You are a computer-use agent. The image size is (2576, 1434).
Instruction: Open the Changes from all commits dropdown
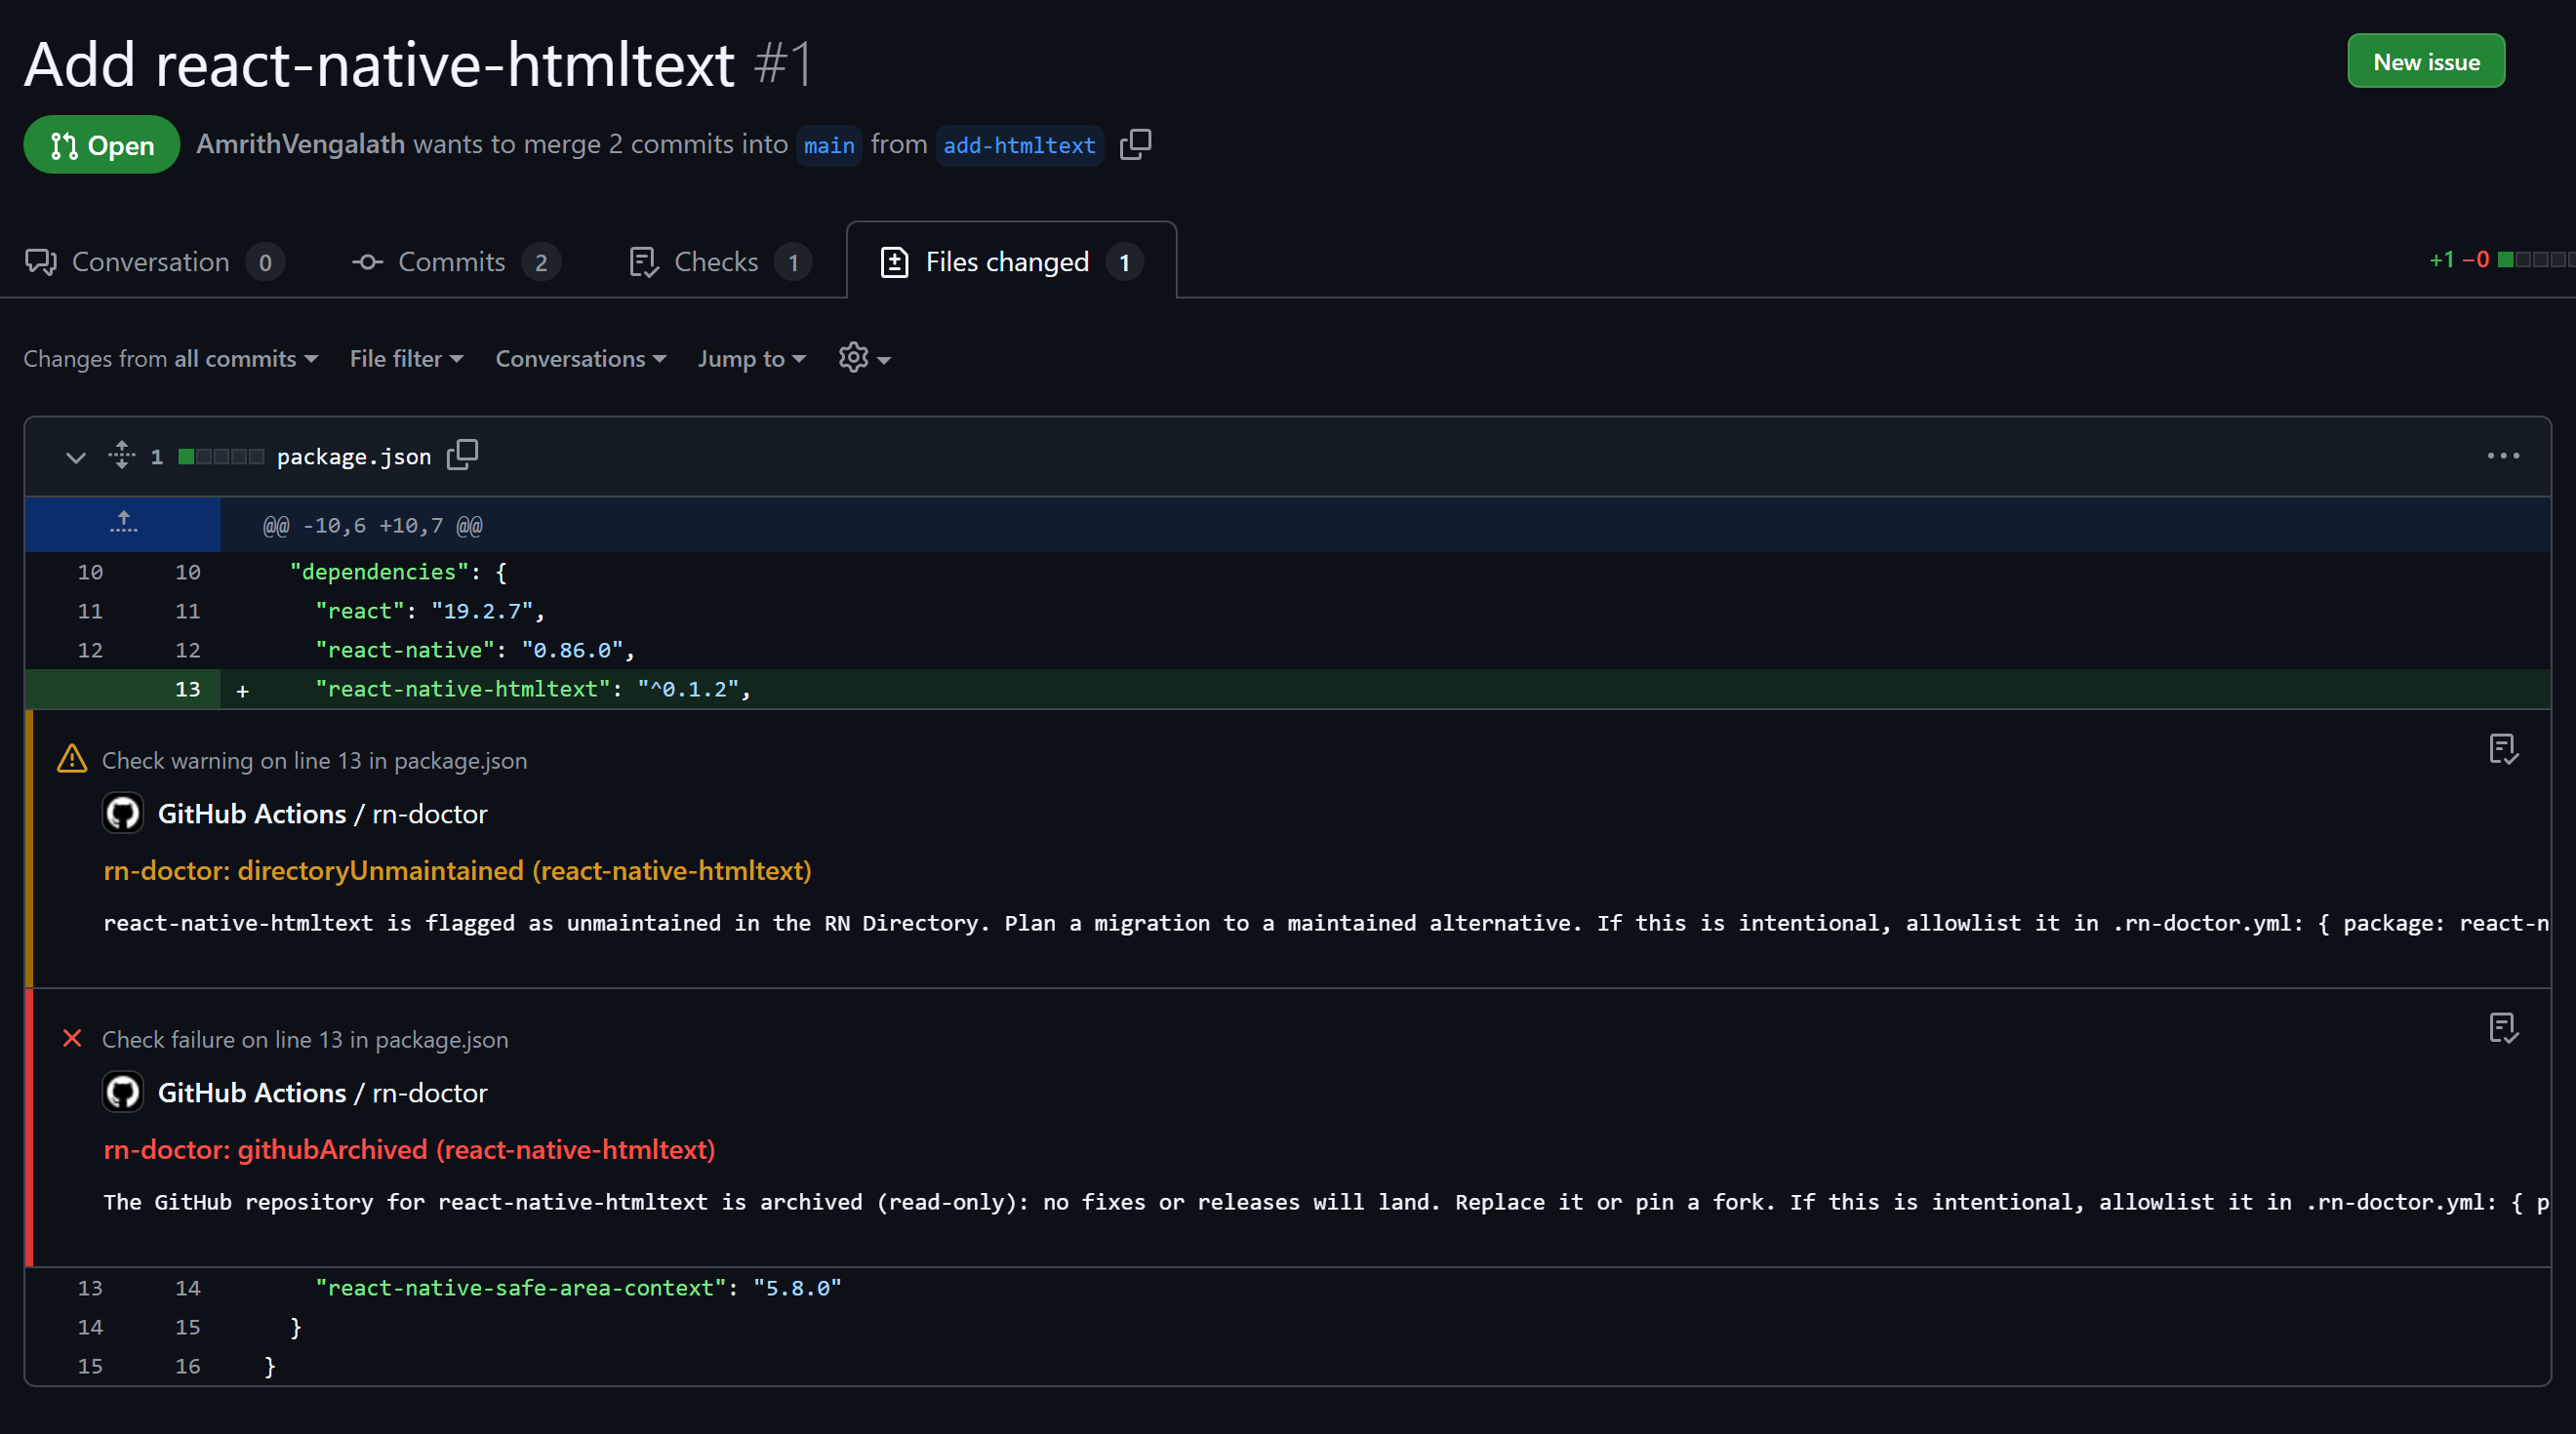tap(171, 359)
